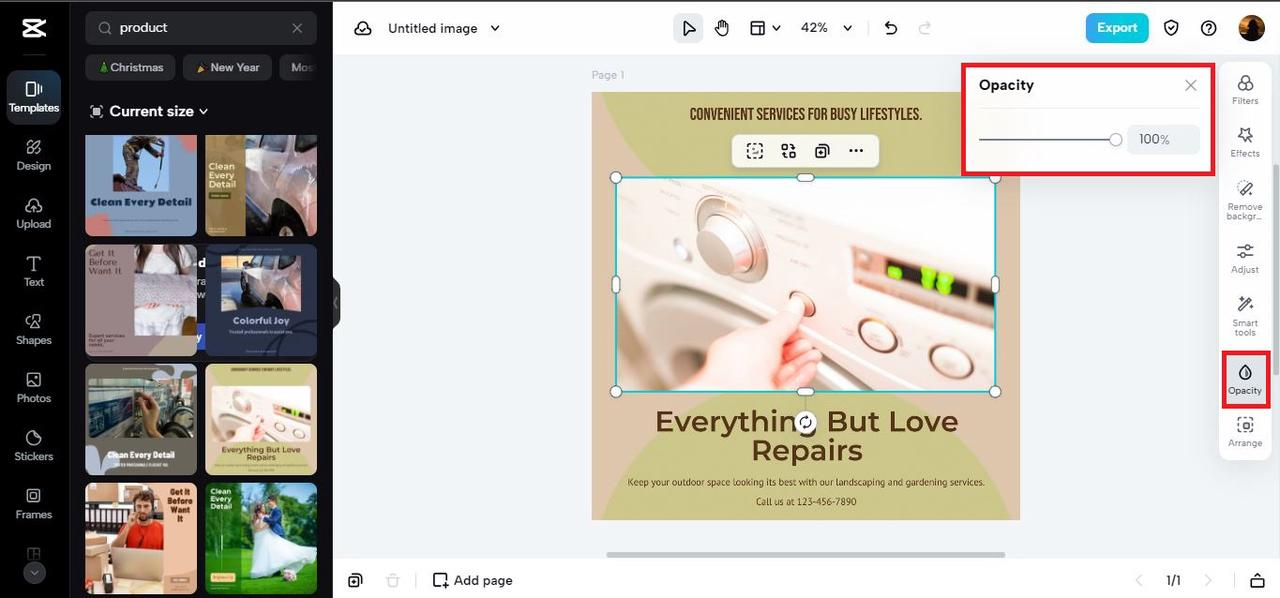Select the Everything But Love Repairs heading
Image resolution: width=1280 pixels, height=598 pixels.
point(807,436)
